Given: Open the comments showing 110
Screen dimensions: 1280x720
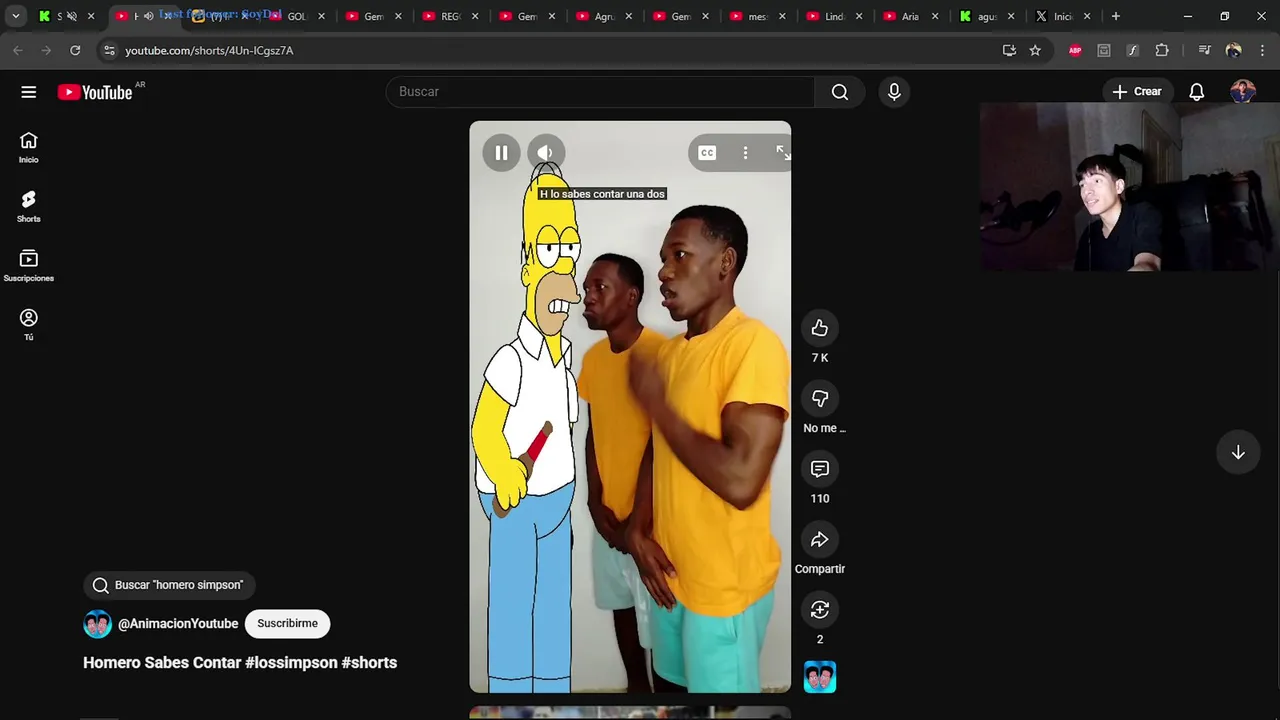Looking at the screenshot, I should [x=820, y=469].
